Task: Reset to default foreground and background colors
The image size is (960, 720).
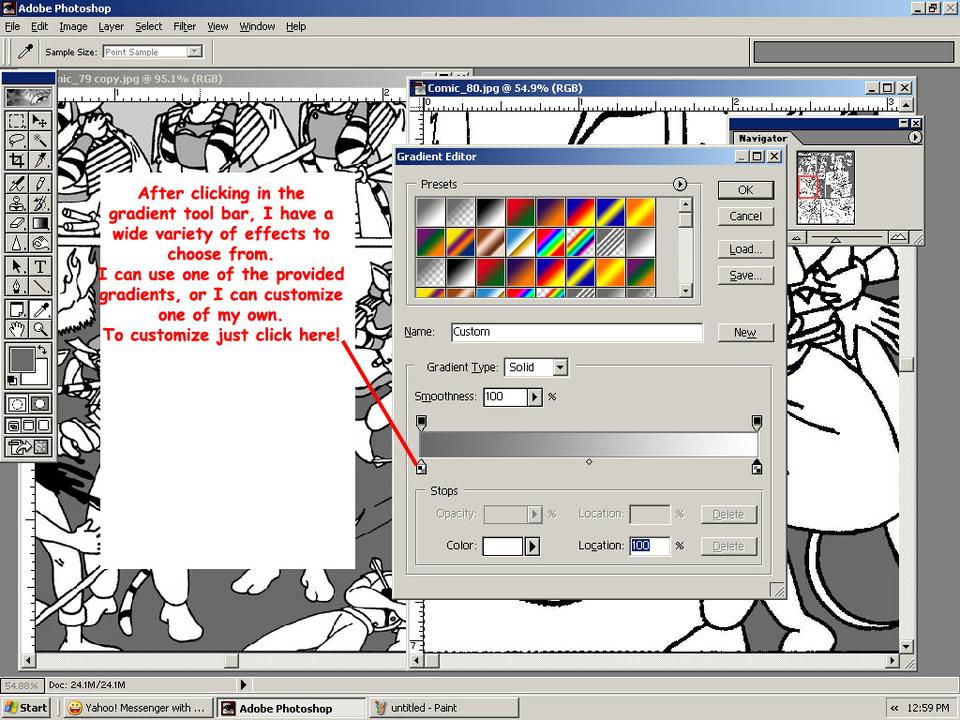Action: (12, 381)
